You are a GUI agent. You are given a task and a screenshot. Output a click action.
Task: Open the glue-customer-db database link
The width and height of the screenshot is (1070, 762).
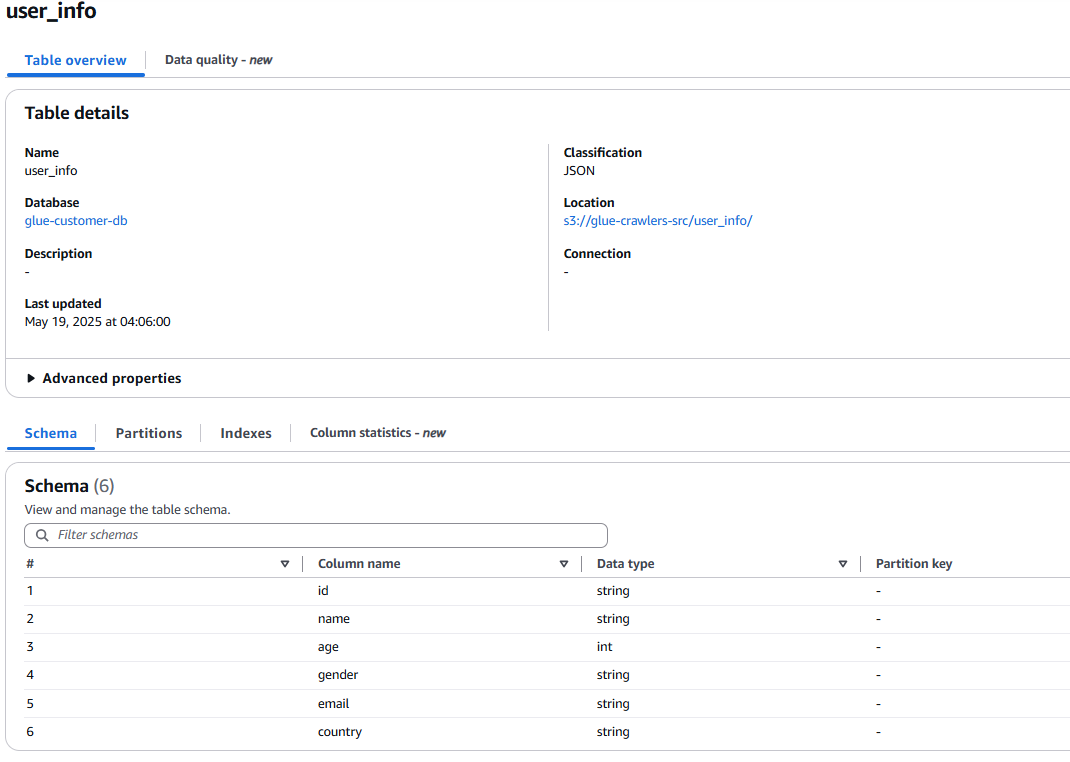point(76,221)
